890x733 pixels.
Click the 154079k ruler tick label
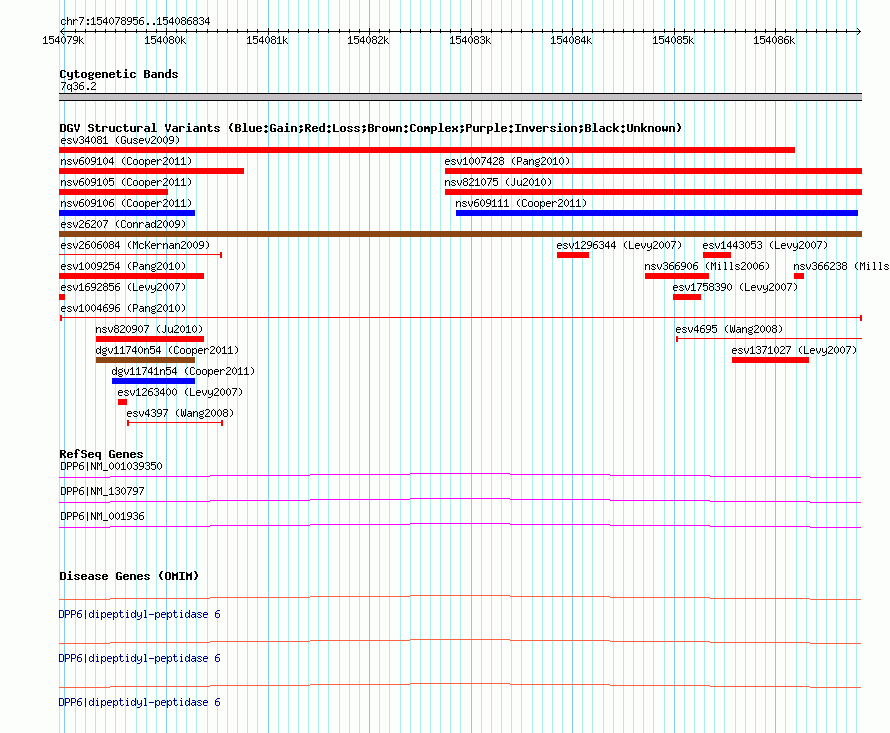(64, 40)
